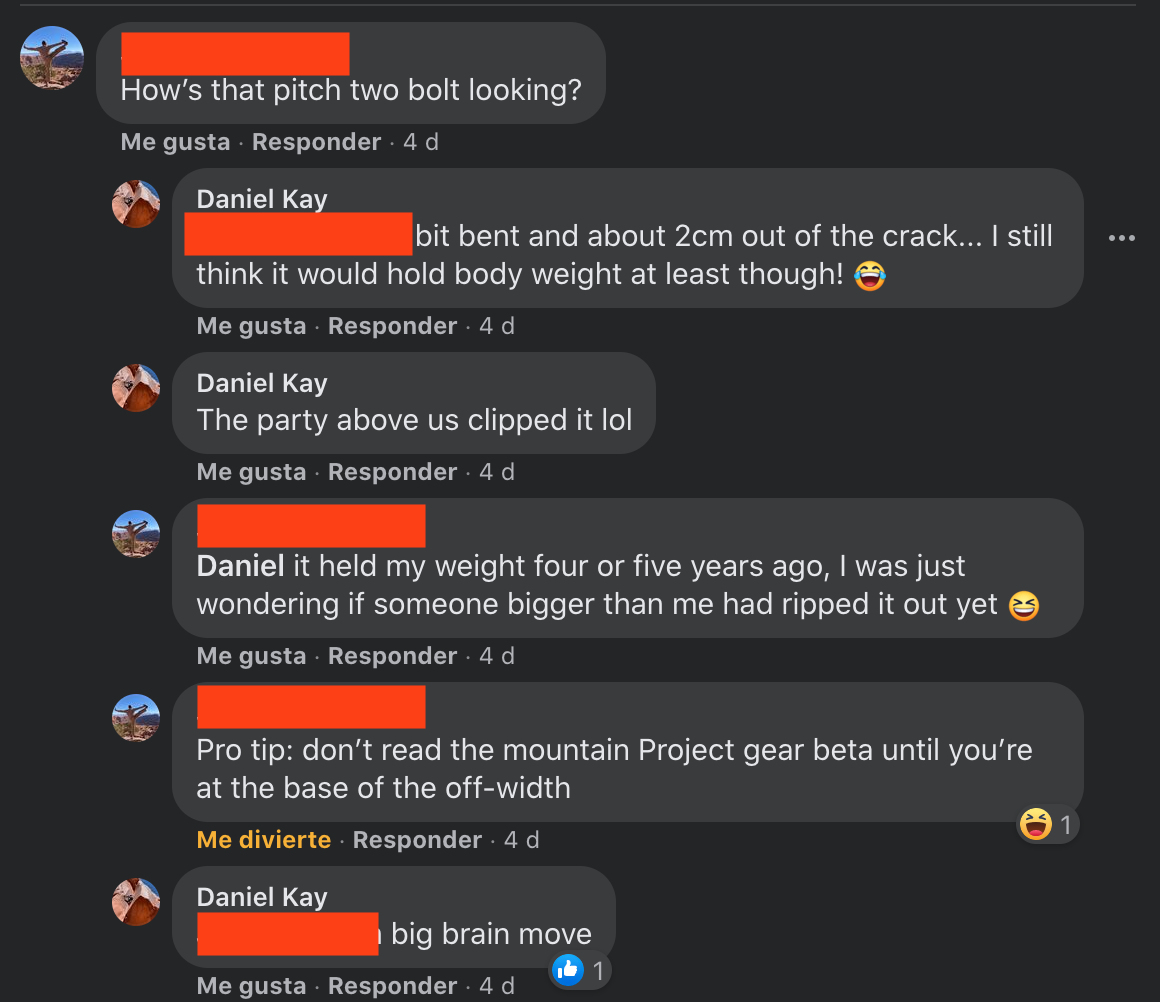Viewport: 1160px width, 1002px height.
Task: Click the bold 'Daniel' mention in the reply
Action: [x=241, y=566]
